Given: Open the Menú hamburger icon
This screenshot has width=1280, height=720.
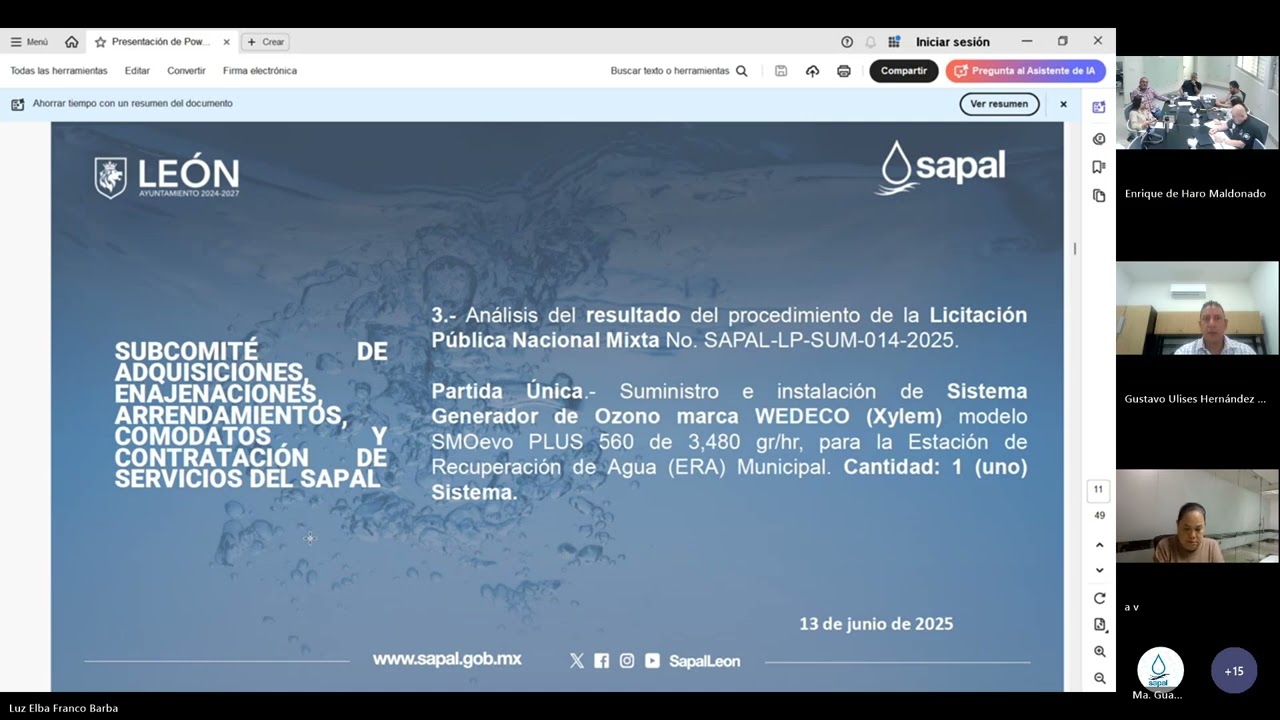Looking at the screenshot, I should pos(16,42).
